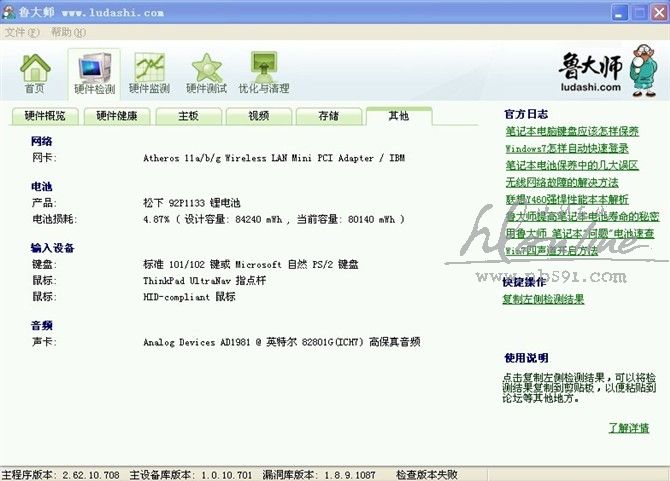Open link 笔记本电池保养中的几大误区
Viewport: 670px width, 481px height.
pos(572,165)
